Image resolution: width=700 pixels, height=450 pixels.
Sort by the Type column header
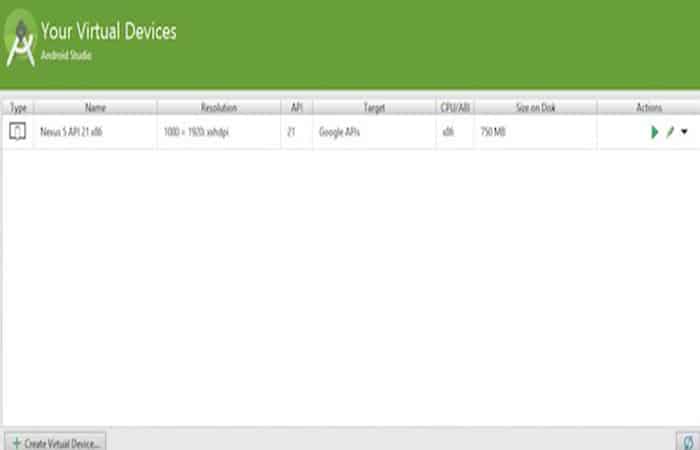pyautogui.click(x=18, y=108)
